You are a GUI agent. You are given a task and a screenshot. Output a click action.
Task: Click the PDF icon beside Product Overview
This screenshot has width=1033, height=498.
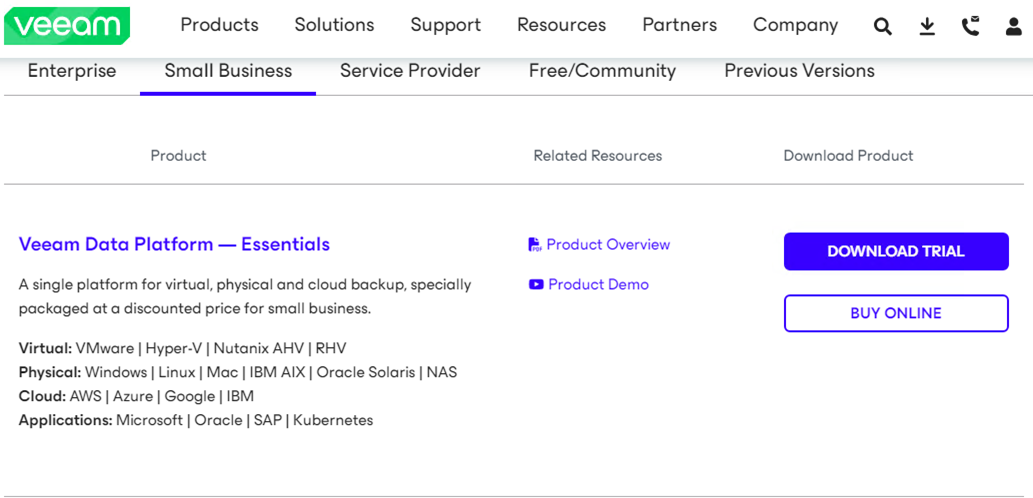click(x=535, y=245)
